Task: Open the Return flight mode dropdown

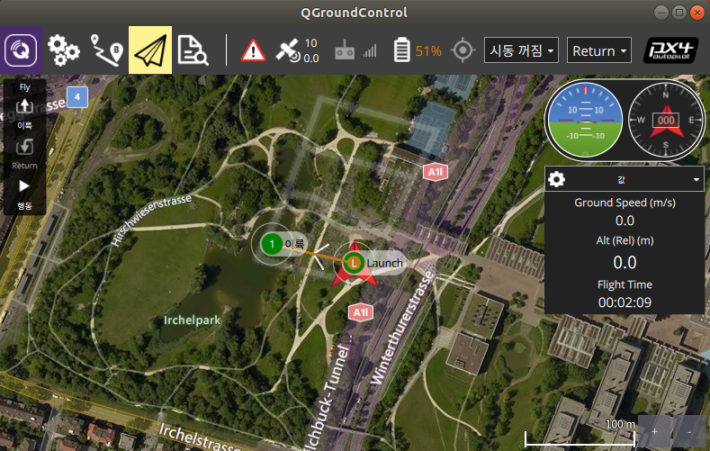Action: [x=599, y=50]
